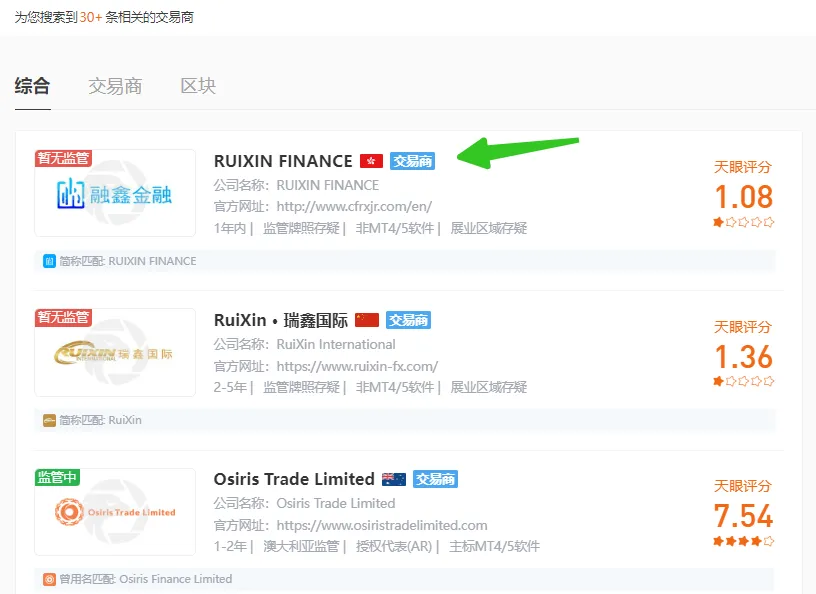Visit https://www.ruixin-fx.com/ website link

357,366
